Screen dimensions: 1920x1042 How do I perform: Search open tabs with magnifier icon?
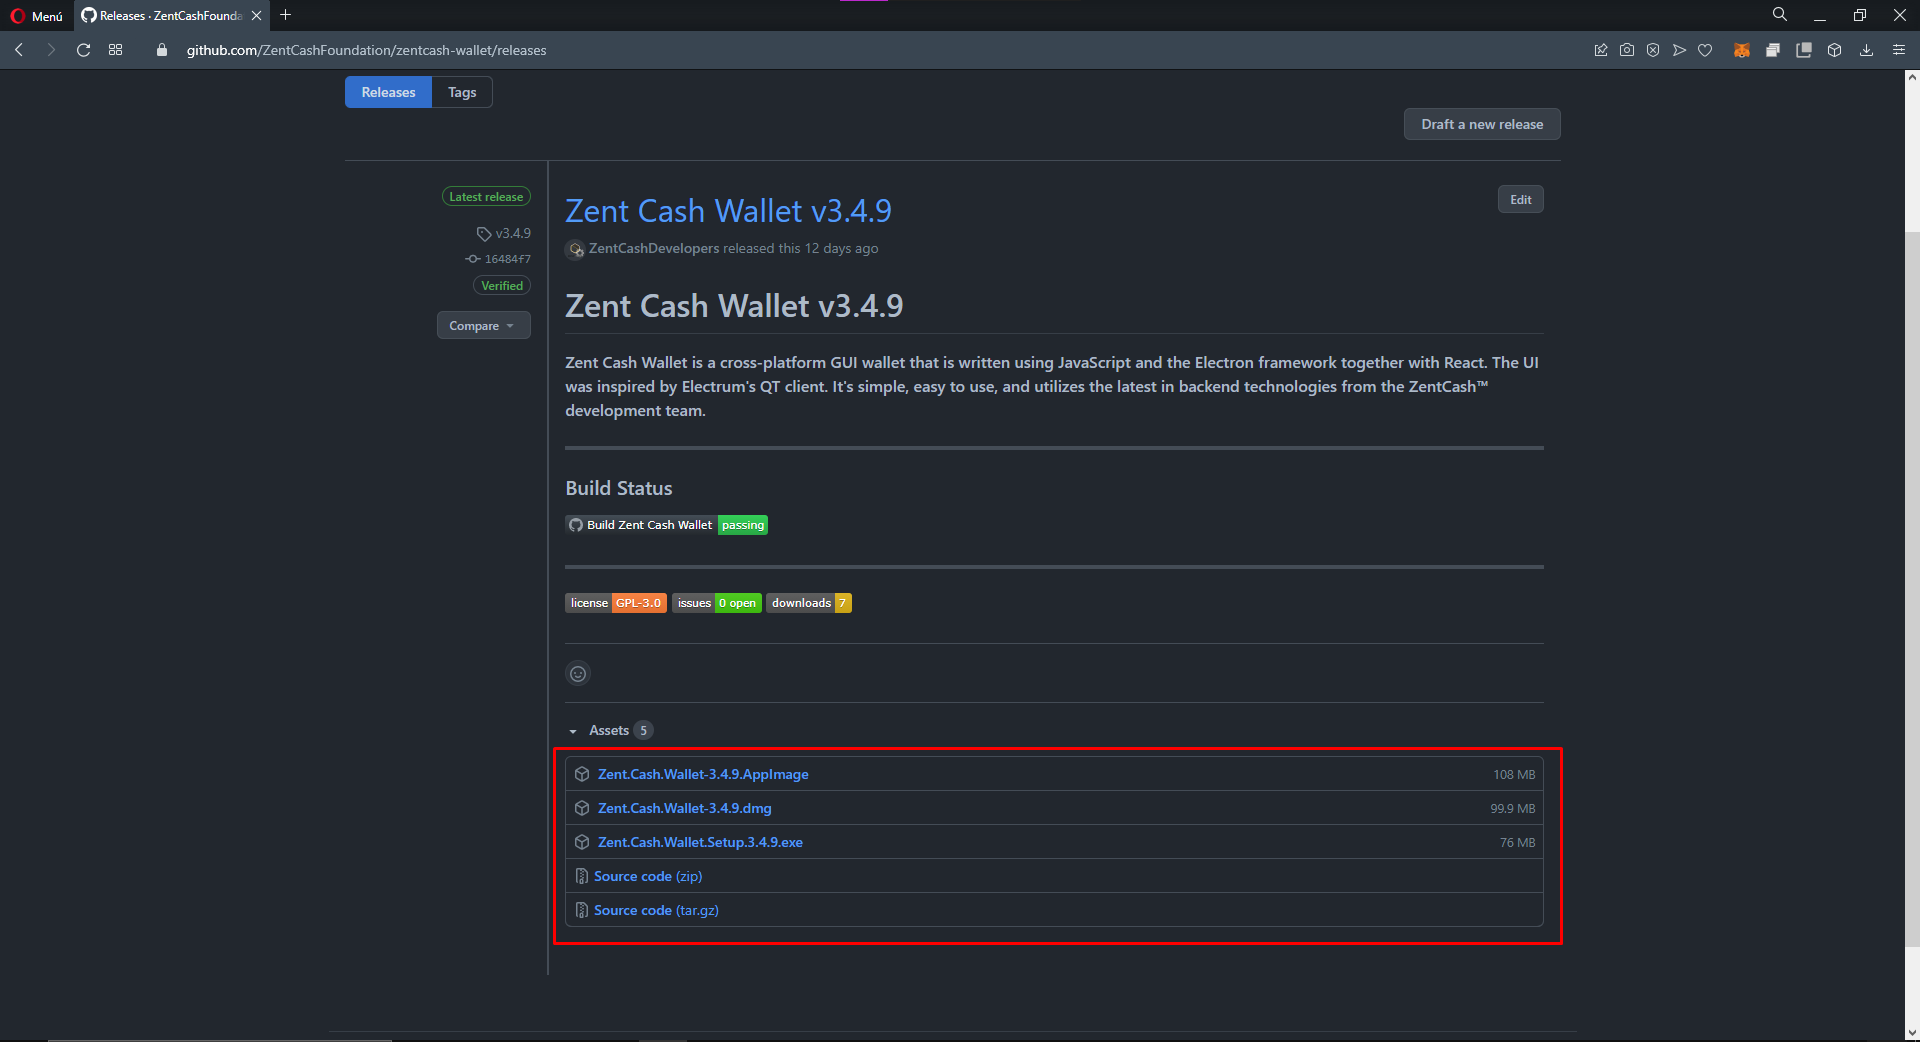1780,15
